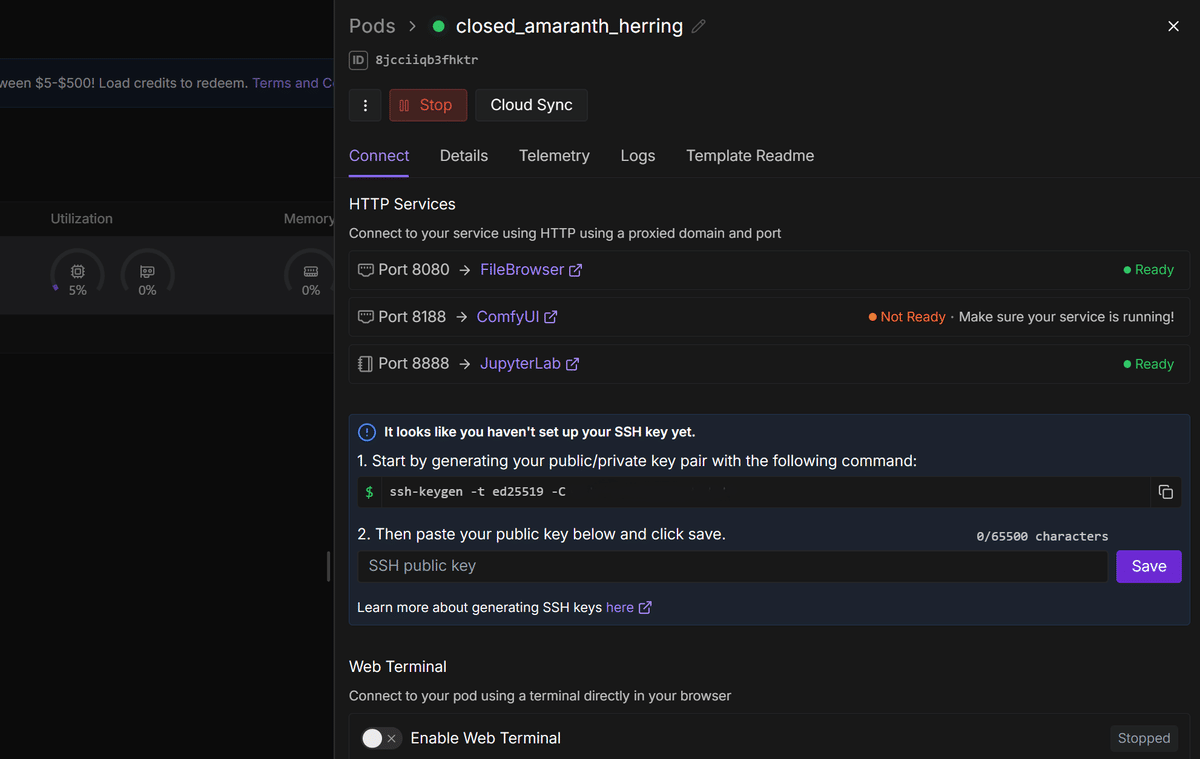Switch to the Telemetry tab
This screenshot has width=1200, height=759.
(x=554, y=156)
